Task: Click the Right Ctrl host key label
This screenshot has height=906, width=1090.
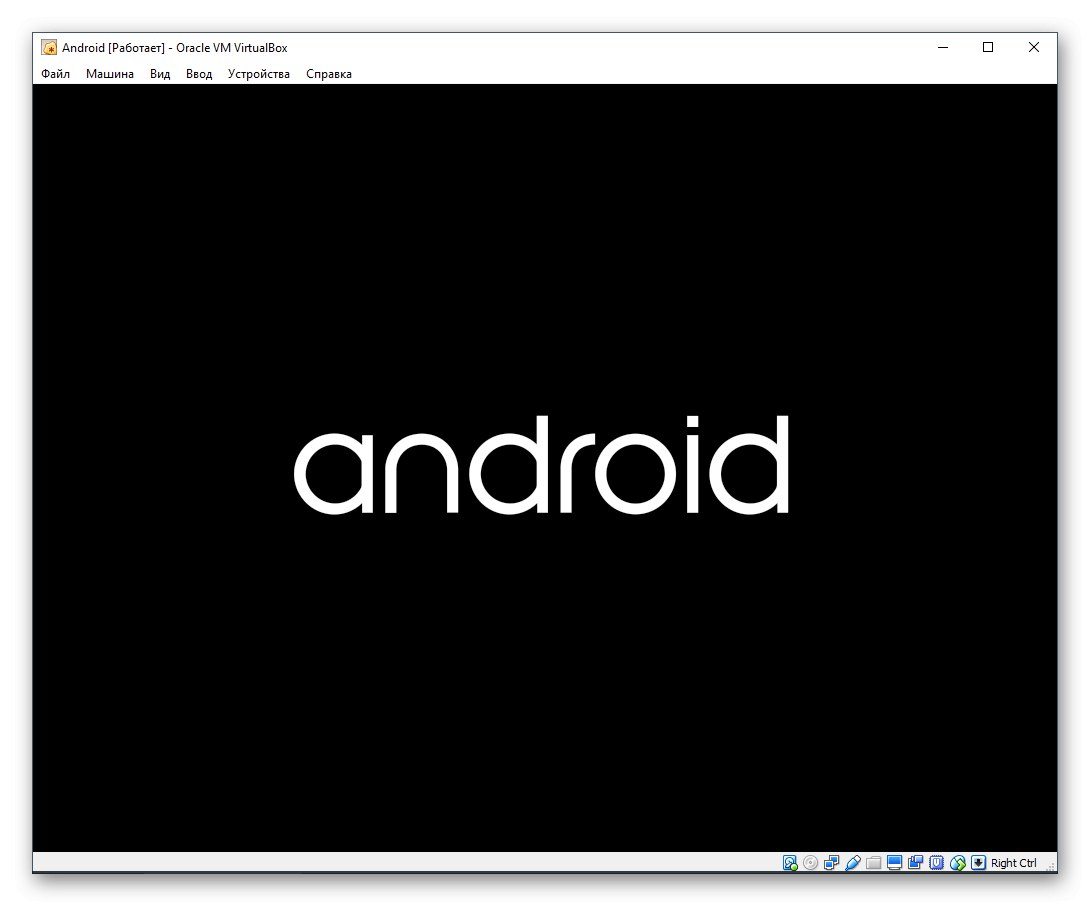Action: coord(1014,863)
